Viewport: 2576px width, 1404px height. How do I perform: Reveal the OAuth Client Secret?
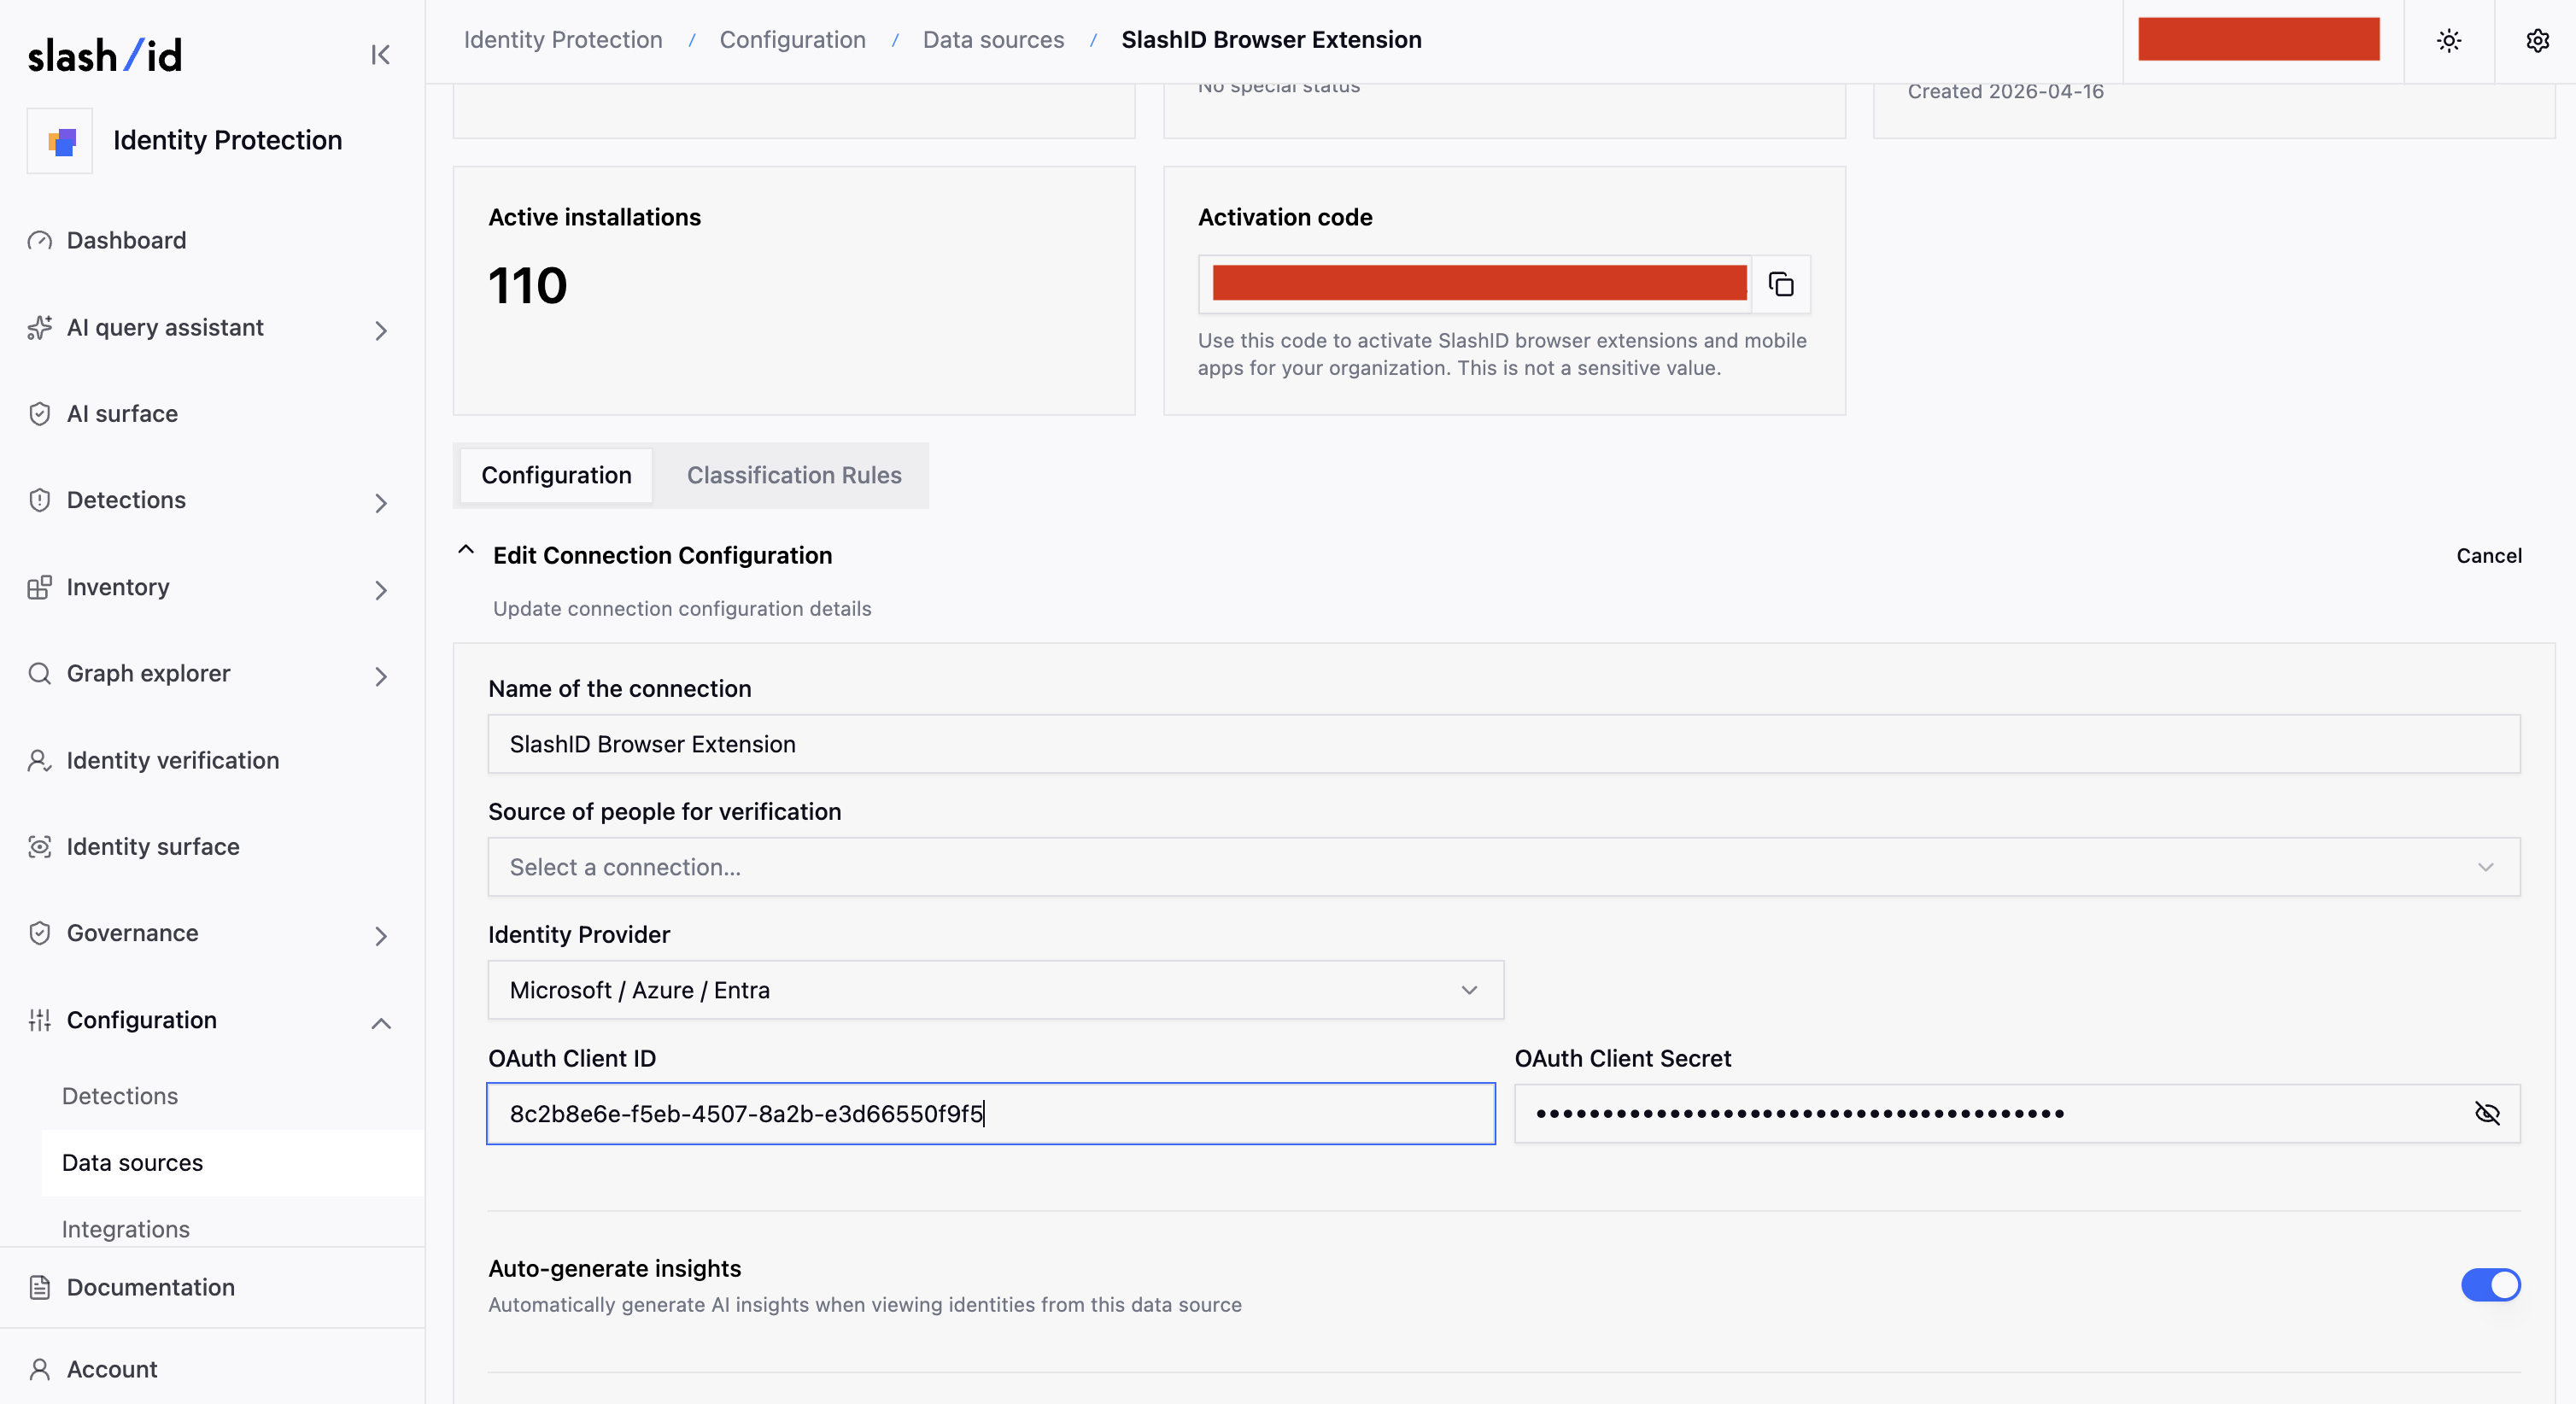click(x=2487, y=1113)
